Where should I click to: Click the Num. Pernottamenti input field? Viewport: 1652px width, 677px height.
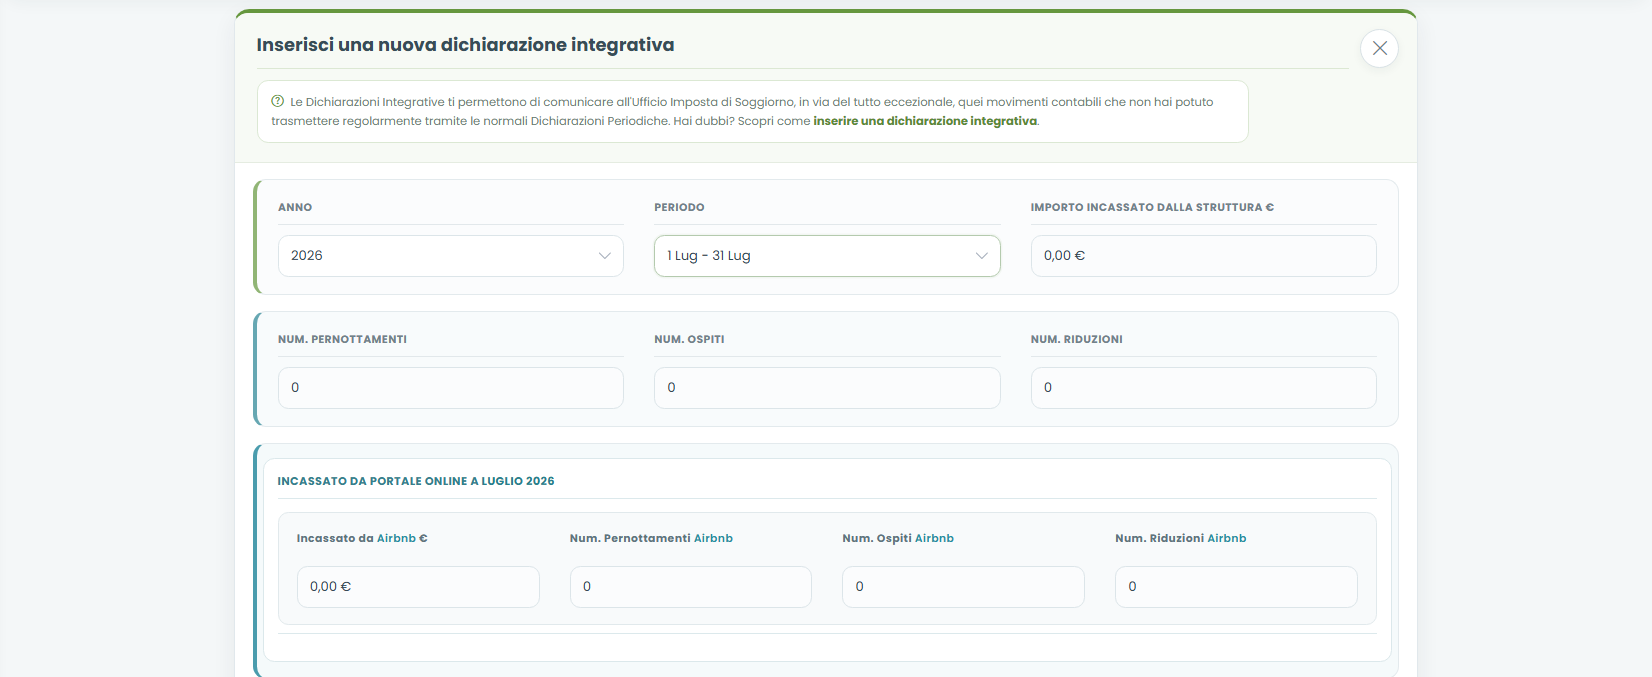pos(451,388)
